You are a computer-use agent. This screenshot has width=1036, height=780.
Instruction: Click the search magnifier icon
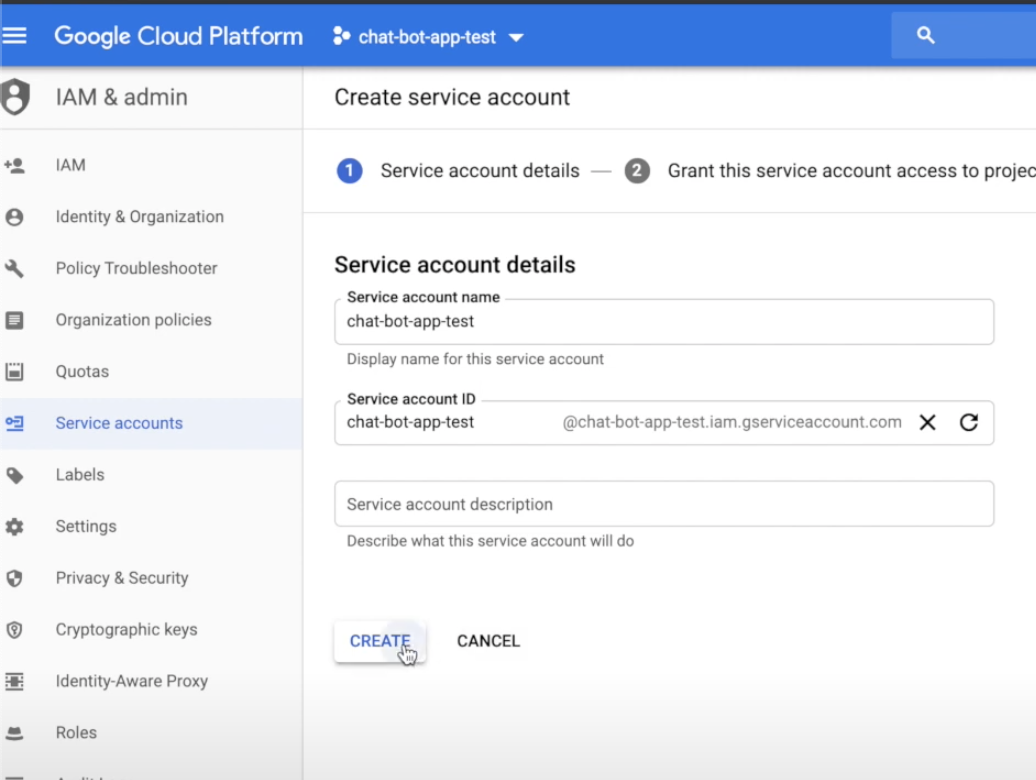[x=925, y=35]
